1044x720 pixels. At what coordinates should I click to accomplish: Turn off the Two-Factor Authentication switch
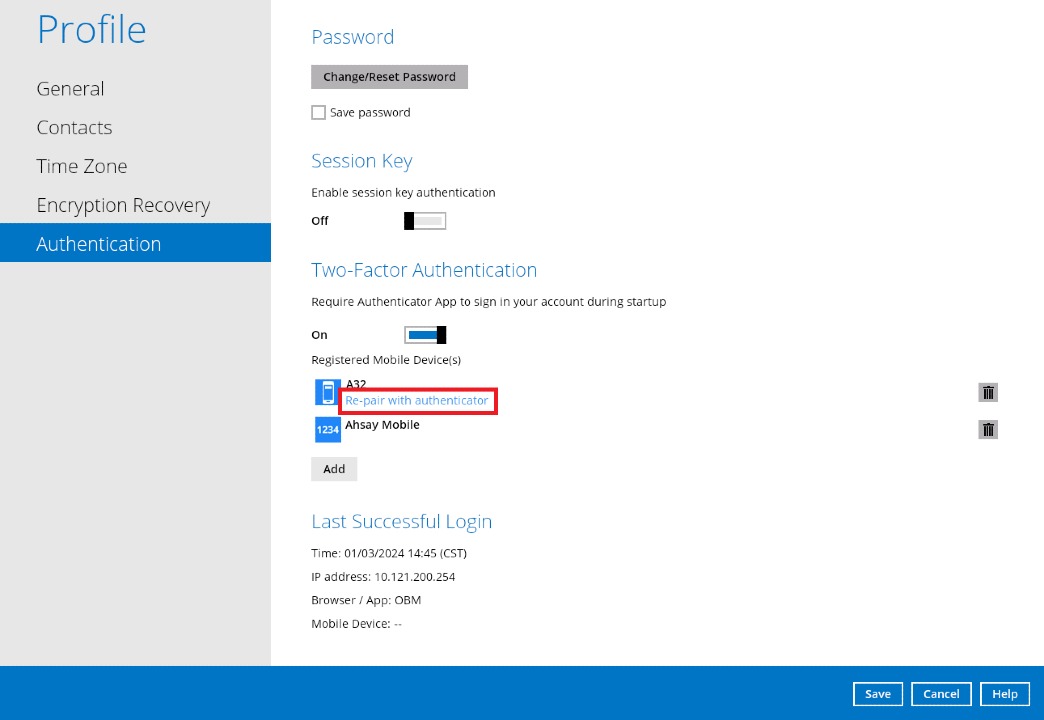pos(424,335)
